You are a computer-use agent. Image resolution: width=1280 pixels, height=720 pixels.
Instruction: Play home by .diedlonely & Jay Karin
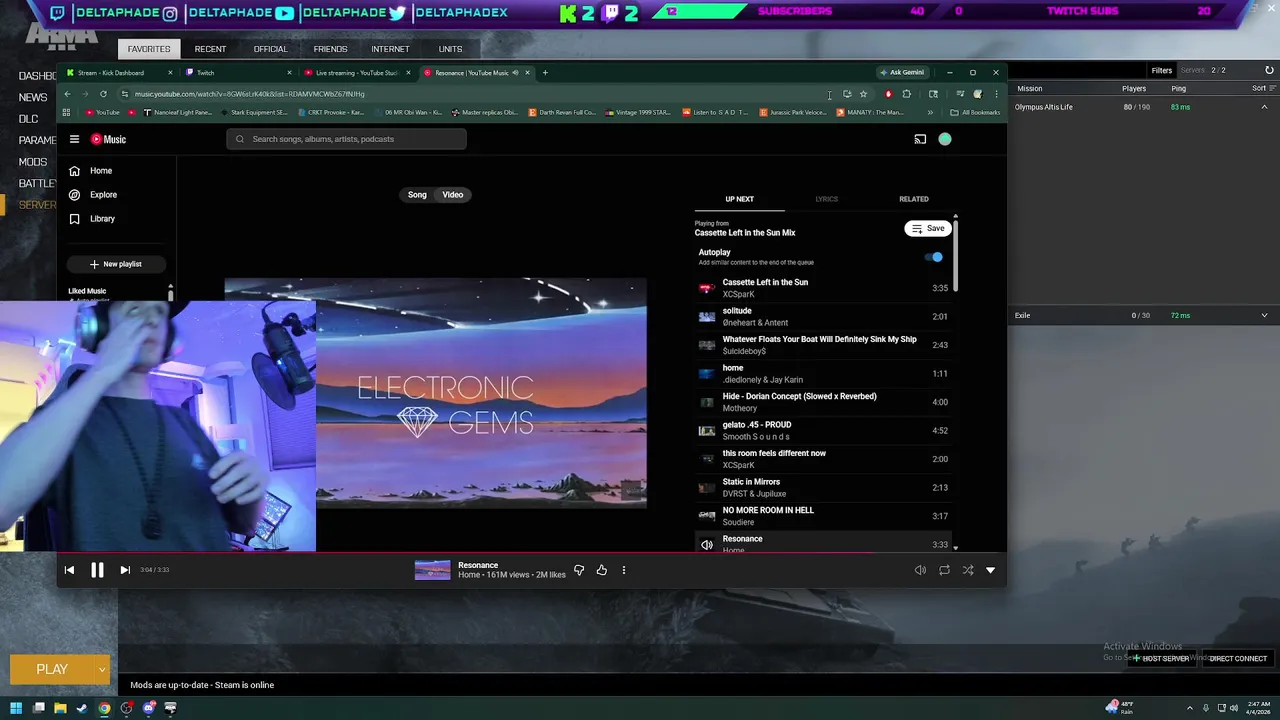pos(823,374)
